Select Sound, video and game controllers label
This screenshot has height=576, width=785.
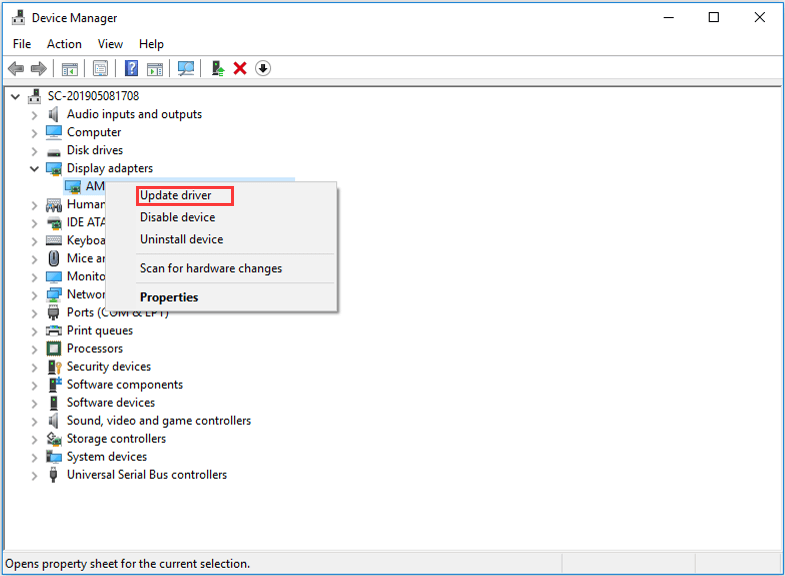[x=159, y=420]
